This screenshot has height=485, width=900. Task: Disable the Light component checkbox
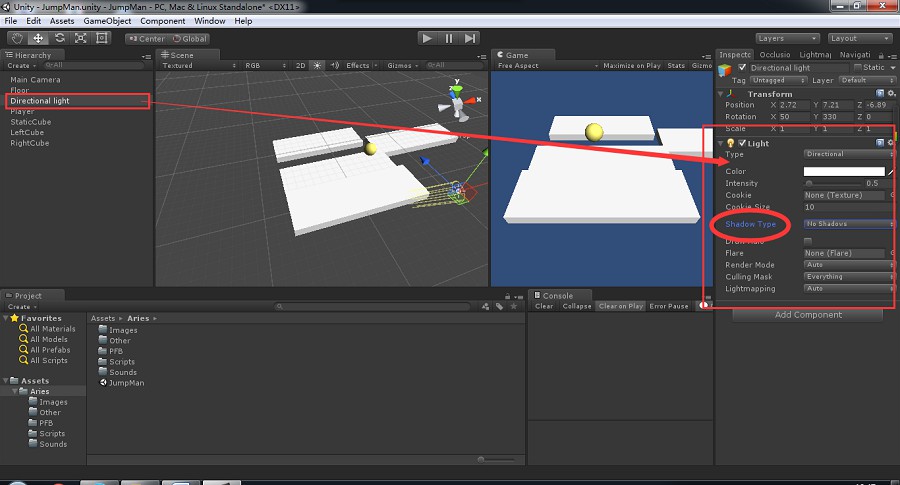742,143
